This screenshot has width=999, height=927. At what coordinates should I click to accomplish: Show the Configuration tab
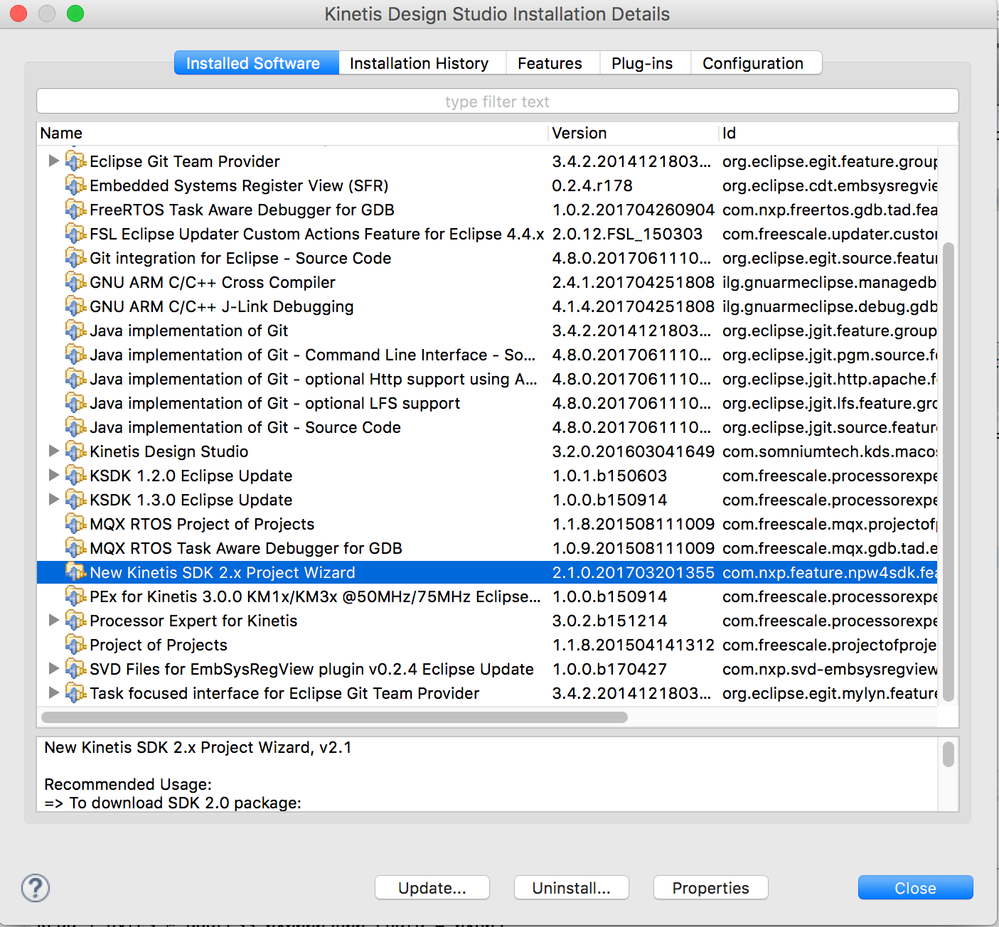(756, 63)
